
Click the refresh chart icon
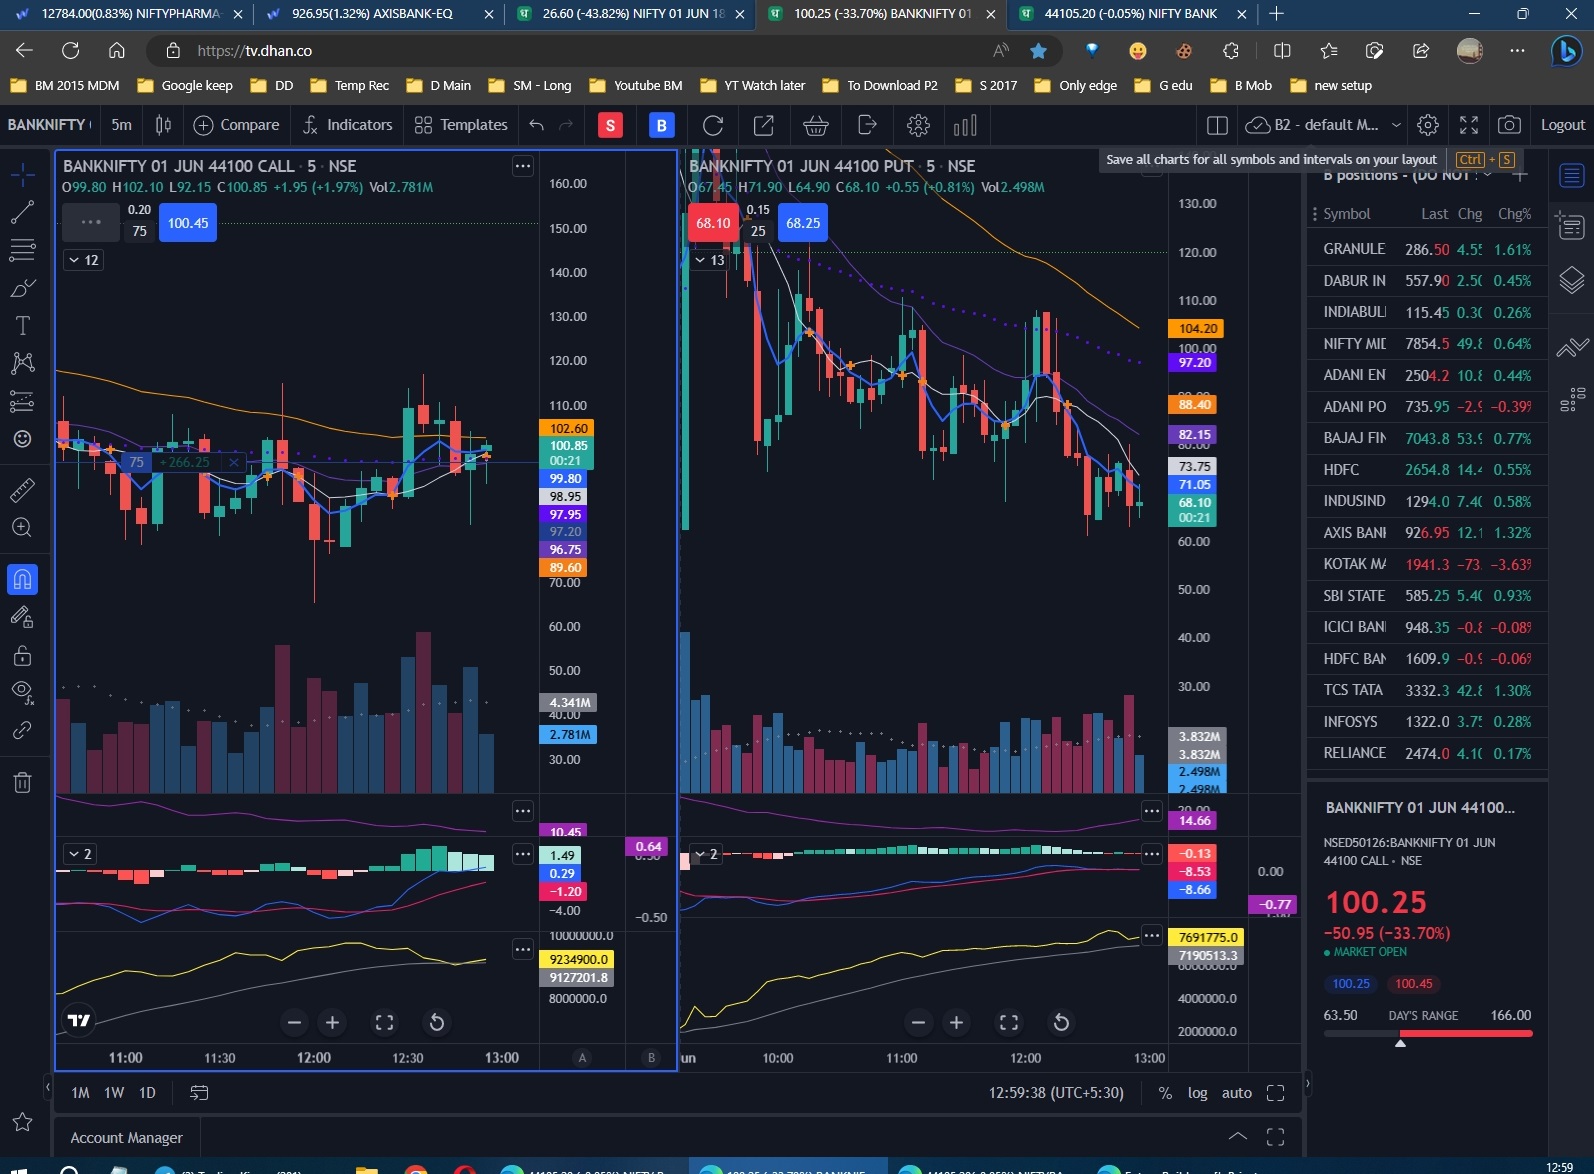pos(713,125)
